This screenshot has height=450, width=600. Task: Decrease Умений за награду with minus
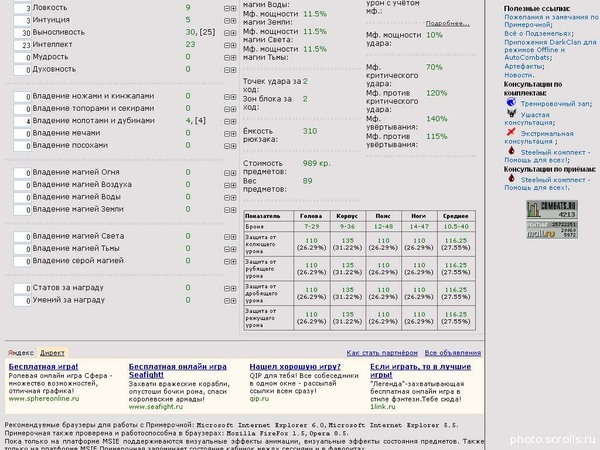pos(227,301)
